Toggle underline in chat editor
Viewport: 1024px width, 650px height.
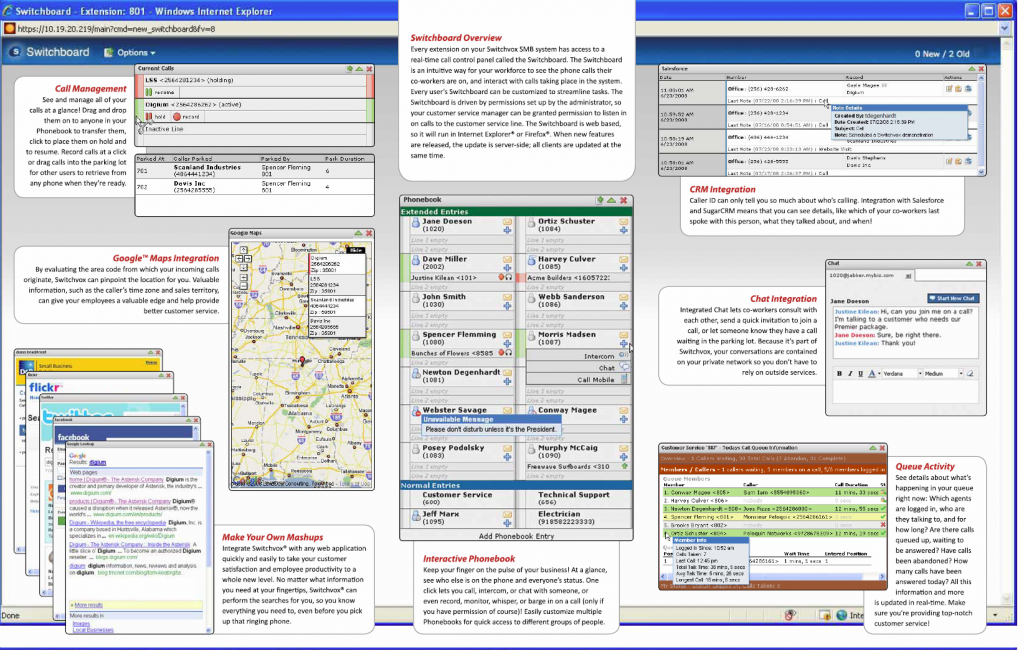(861, 374)
